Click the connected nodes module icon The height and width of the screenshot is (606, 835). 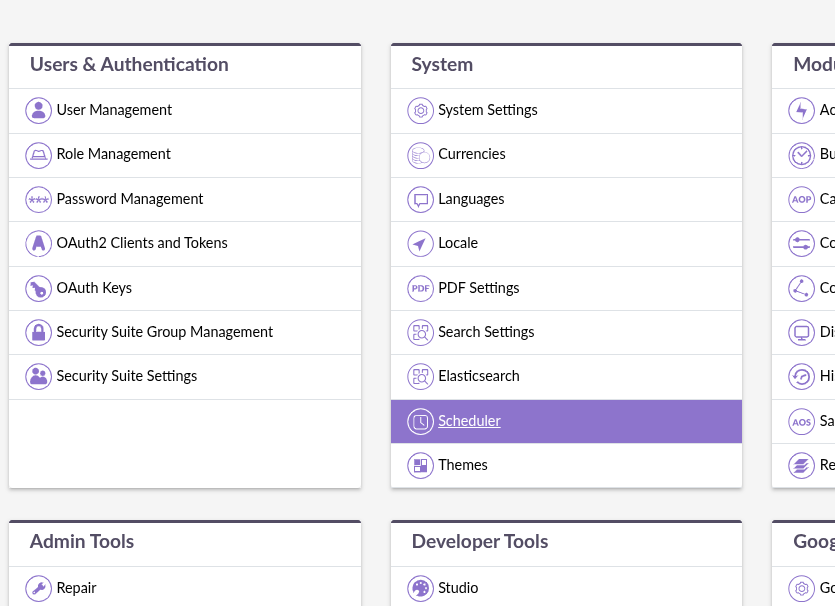(x=801, y=289)
